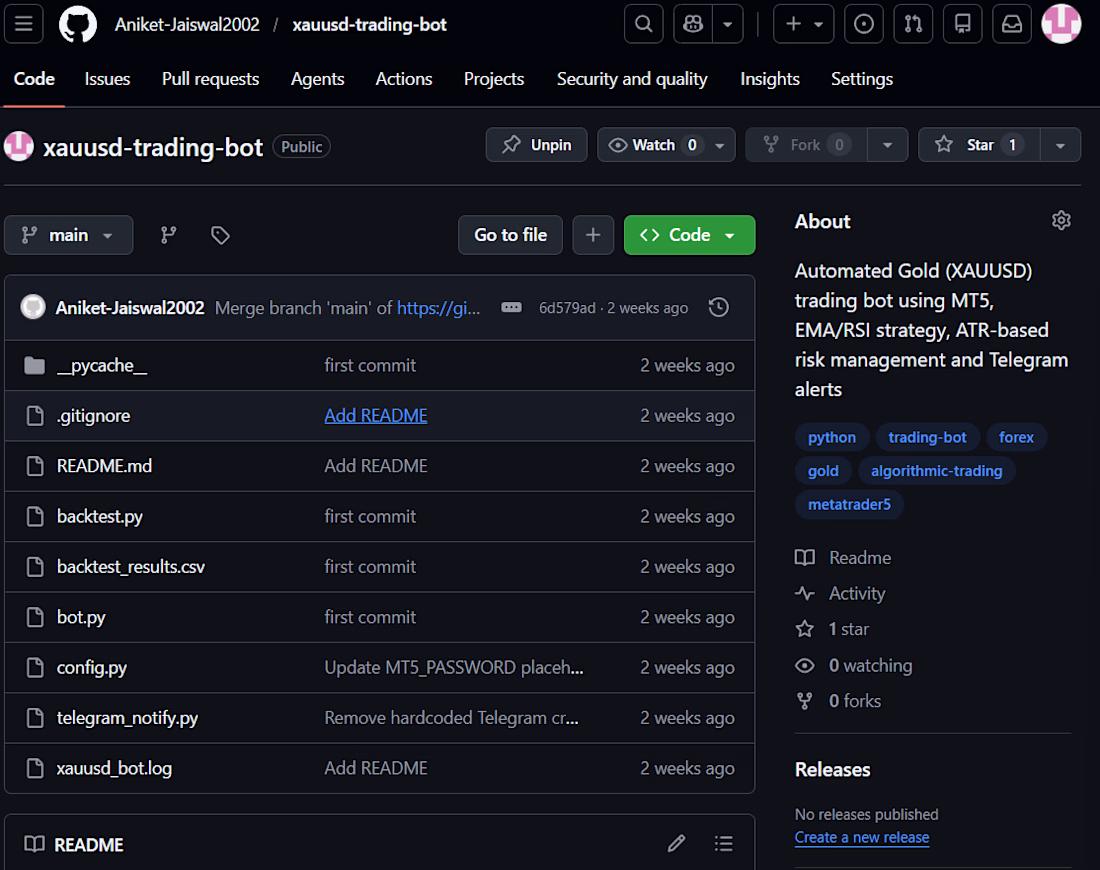The height and width of the screenshot is (870, 1100).
Task: Open user avatar menu in header
Action: pyautogui.click(x=1061, y=24)
